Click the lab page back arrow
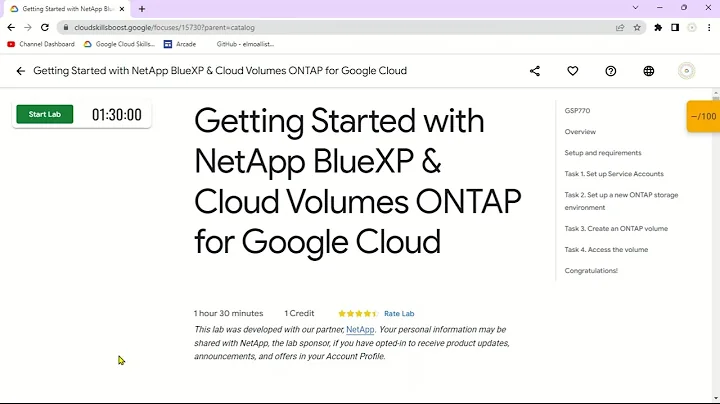Screen dimensions: 720x404 20,71
